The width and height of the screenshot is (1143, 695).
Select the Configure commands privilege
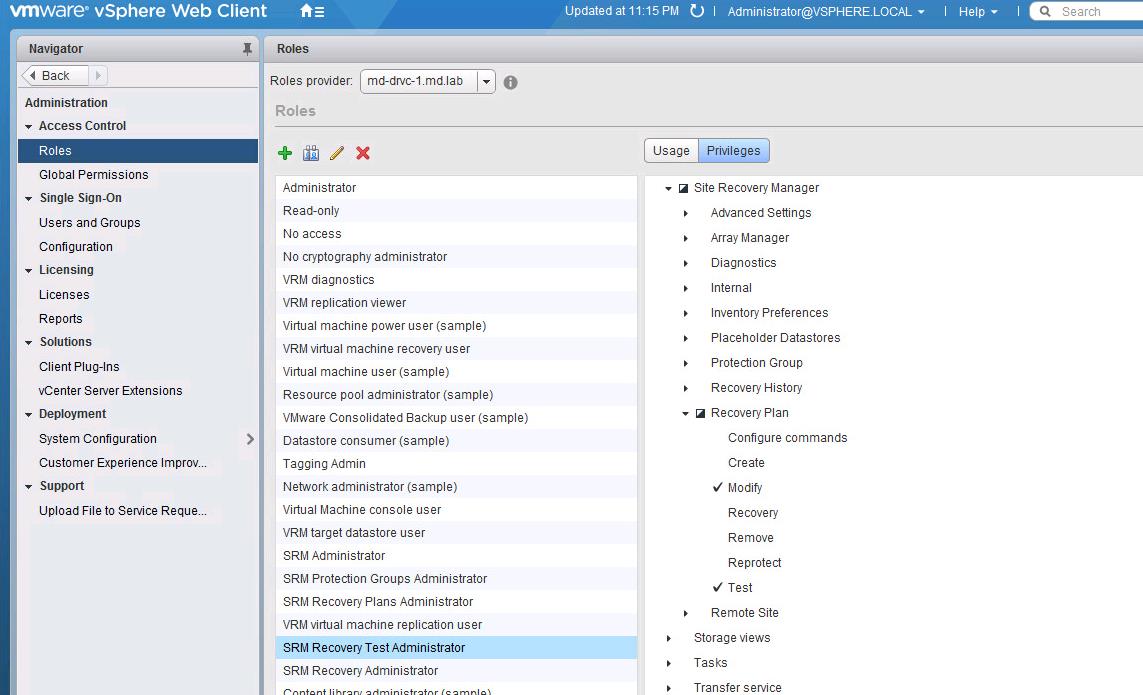(787, 438)
